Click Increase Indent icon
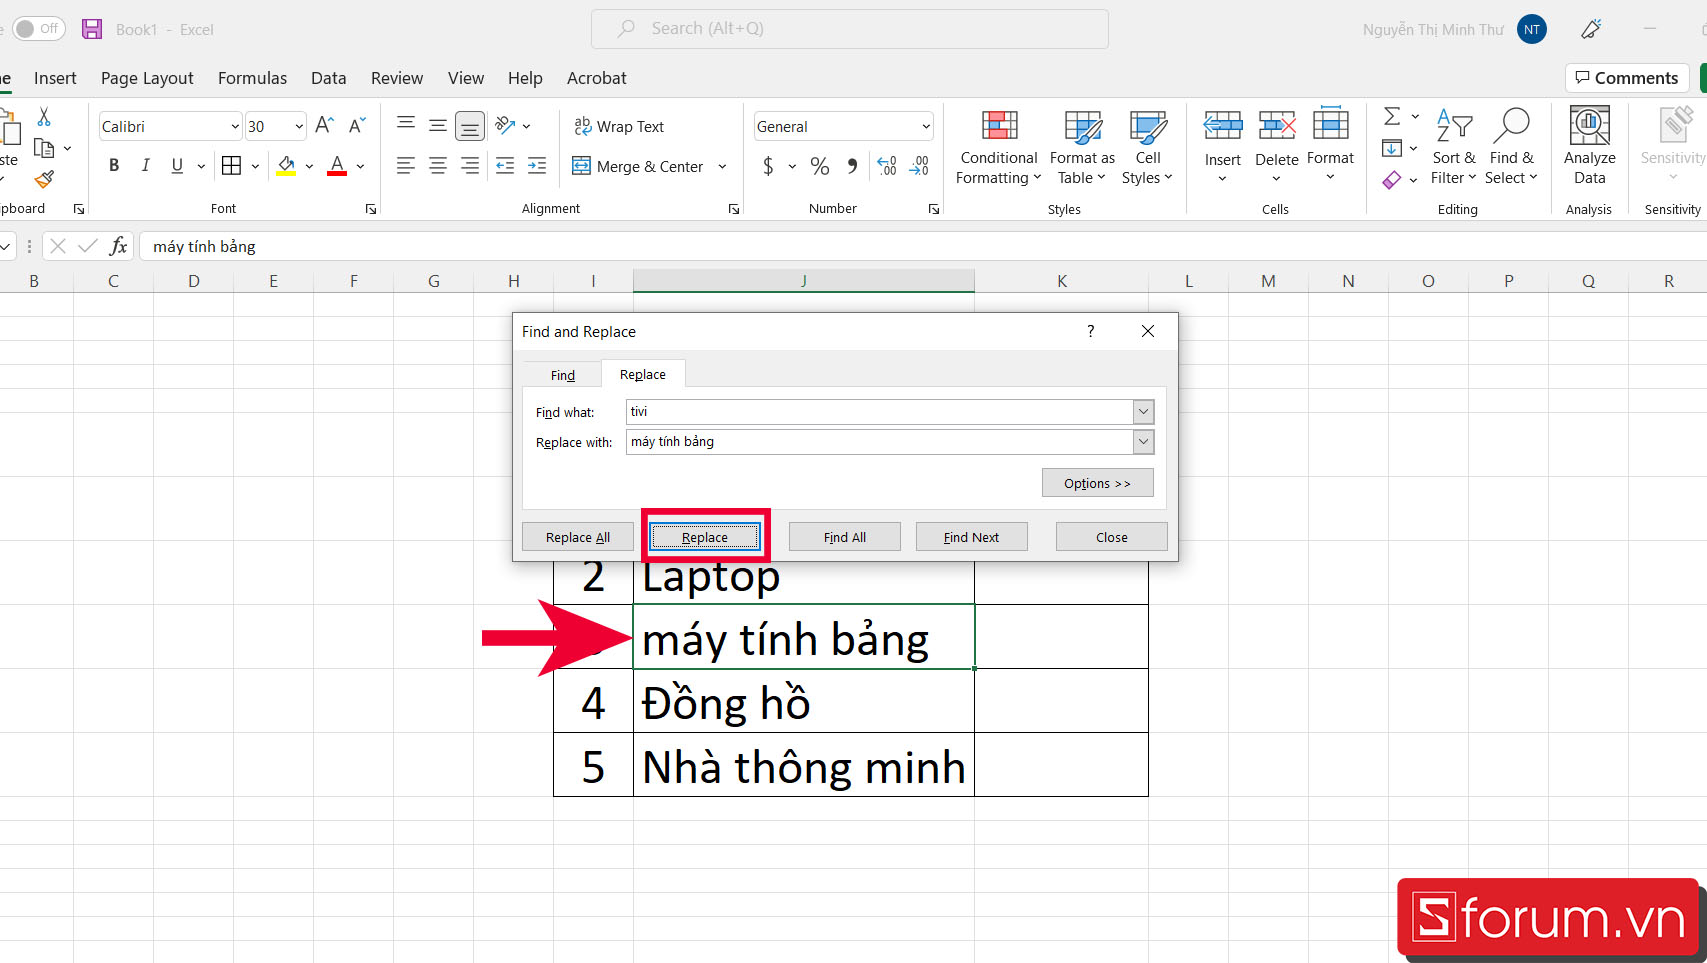1707x963 pixels. coord(537,166)
